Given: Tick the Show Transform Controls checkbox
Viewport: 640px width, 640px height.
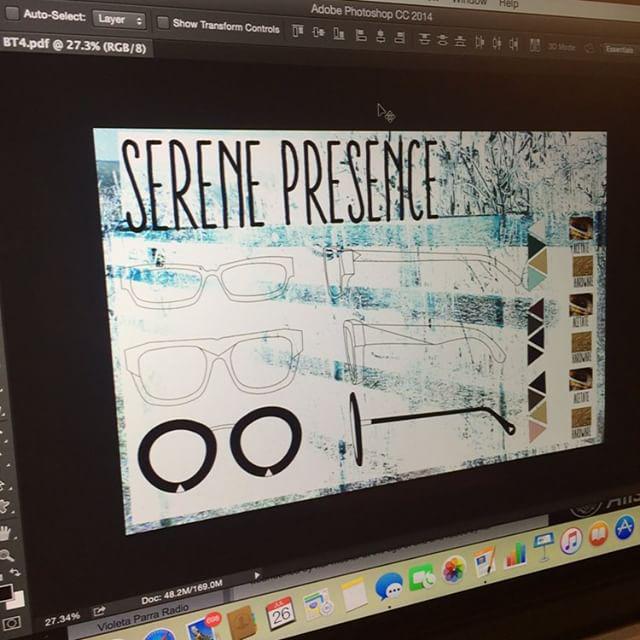Looking at the screenshot, I should [163, 22].
